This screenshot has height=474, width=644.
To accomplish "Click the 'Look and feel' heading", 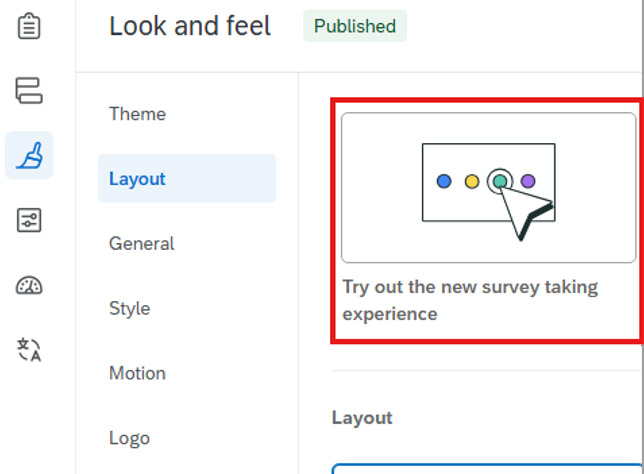I will pyautogui.click(x=190, y=26).
